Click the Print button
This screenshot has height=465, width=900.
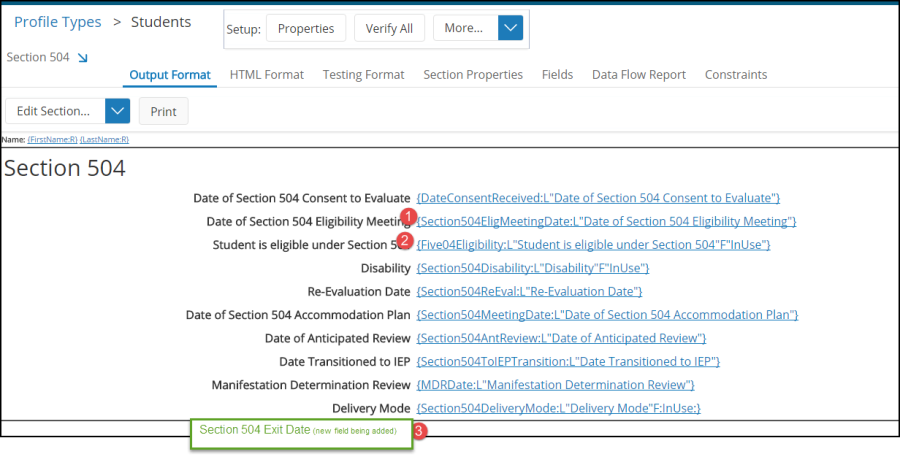(163, 112)
